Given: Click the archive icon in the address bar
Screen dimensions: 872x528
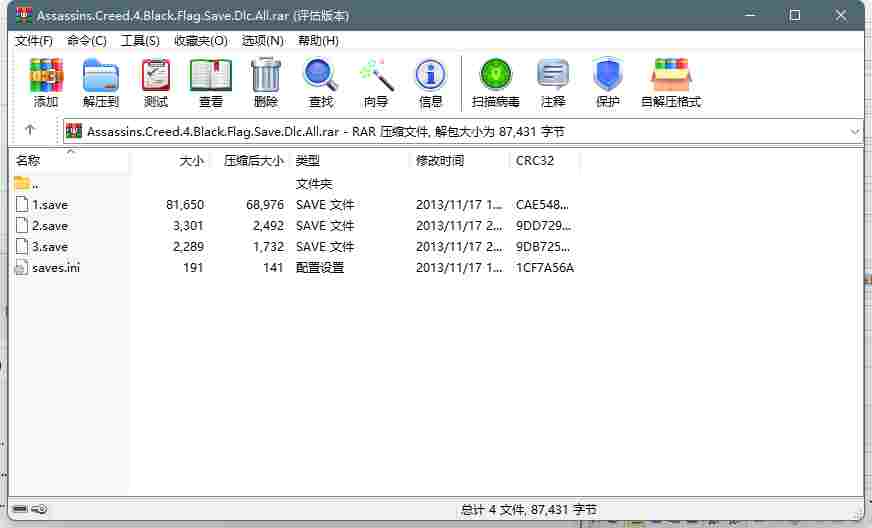Looking at the screenshot, I should click(x=74, y=131).
